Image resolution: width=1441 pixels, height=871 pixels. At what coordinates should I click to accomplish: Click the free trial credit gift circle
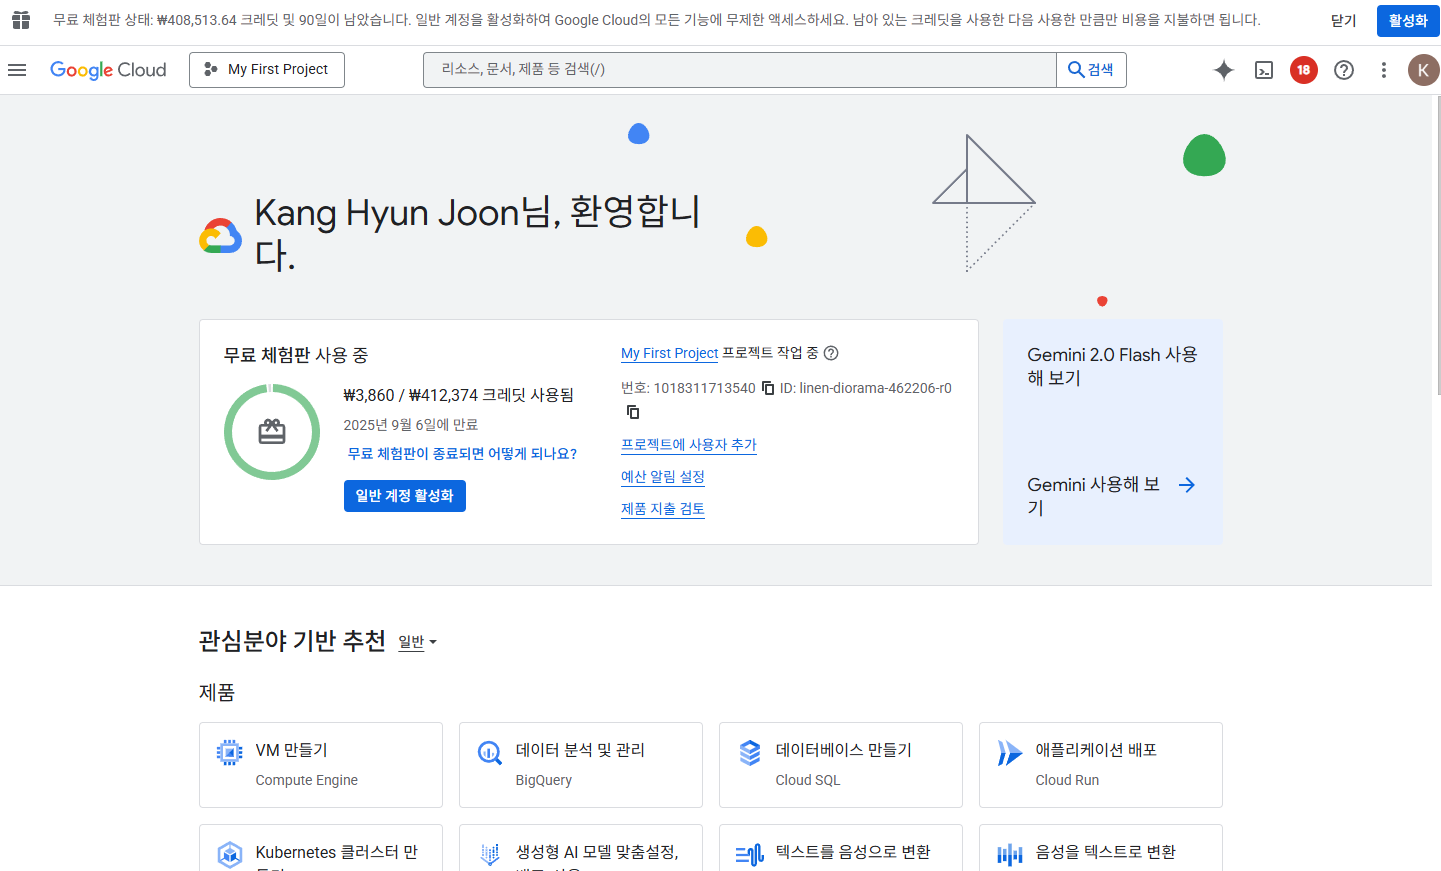pos(272,432)
